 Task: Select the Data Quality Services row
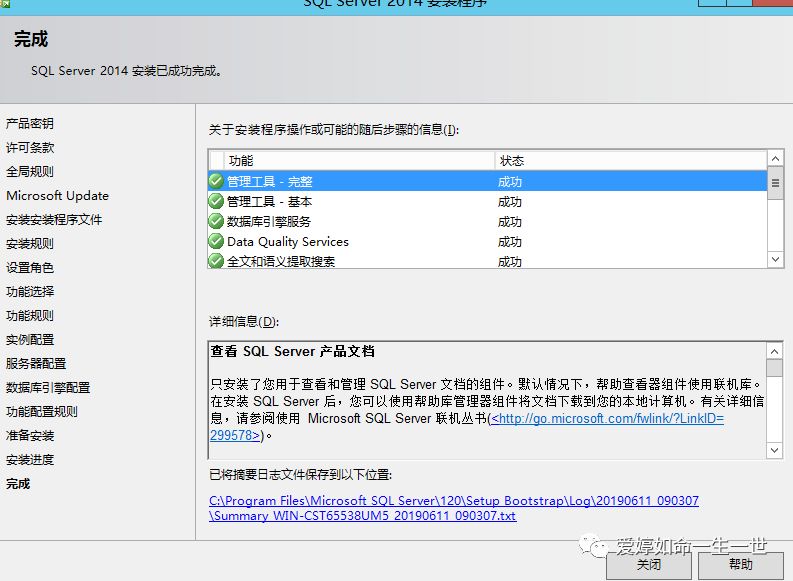[488, 241]
